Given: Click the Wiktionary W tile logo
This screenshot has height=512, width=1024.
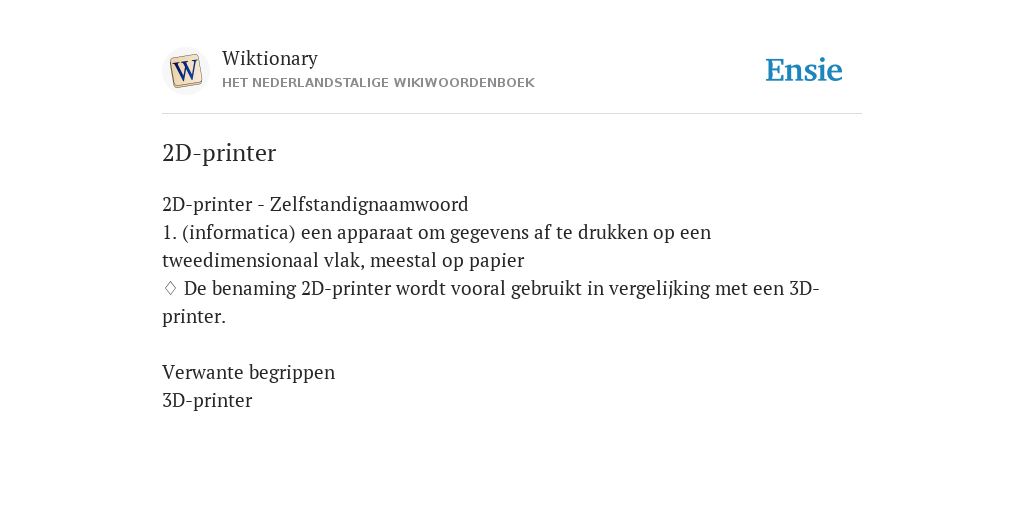Looking at the screenshot, I should coord(185,71).
